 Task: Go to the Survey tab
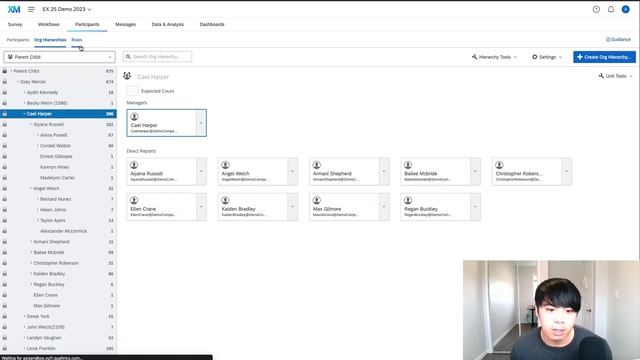point(15,24)
